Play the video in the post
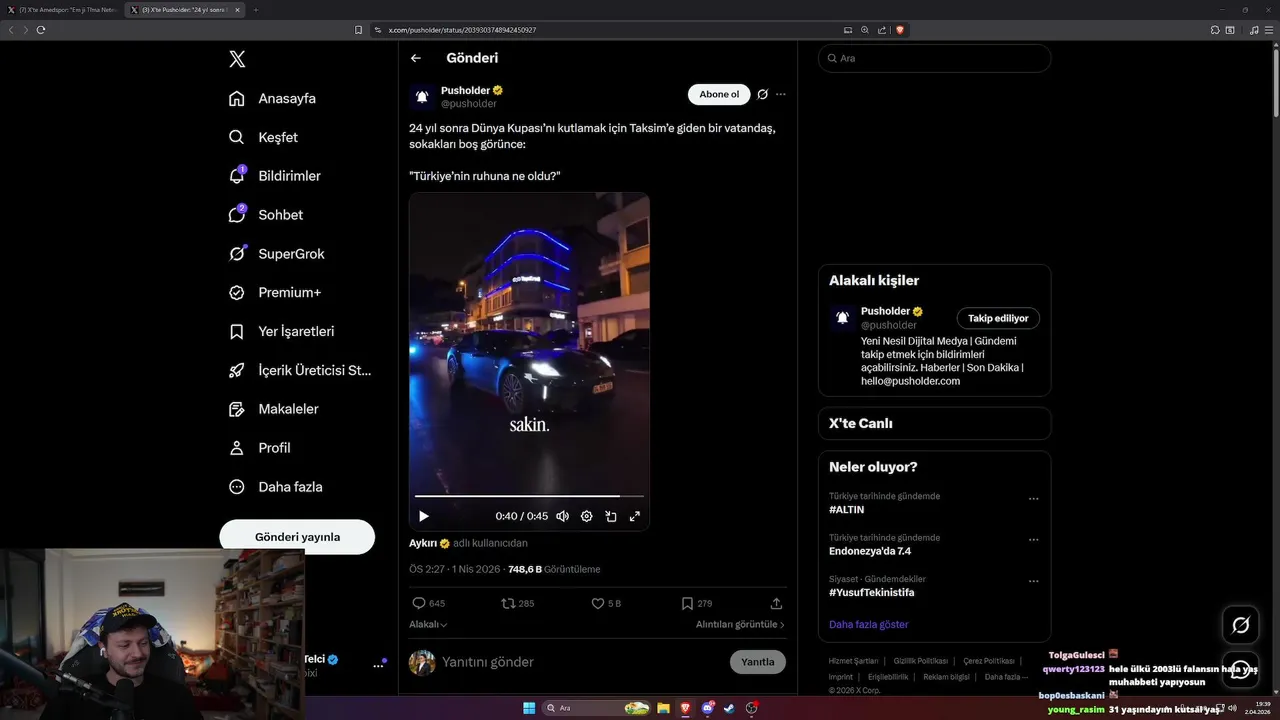Screen dimensions: 1280x720 pos(424,516)
